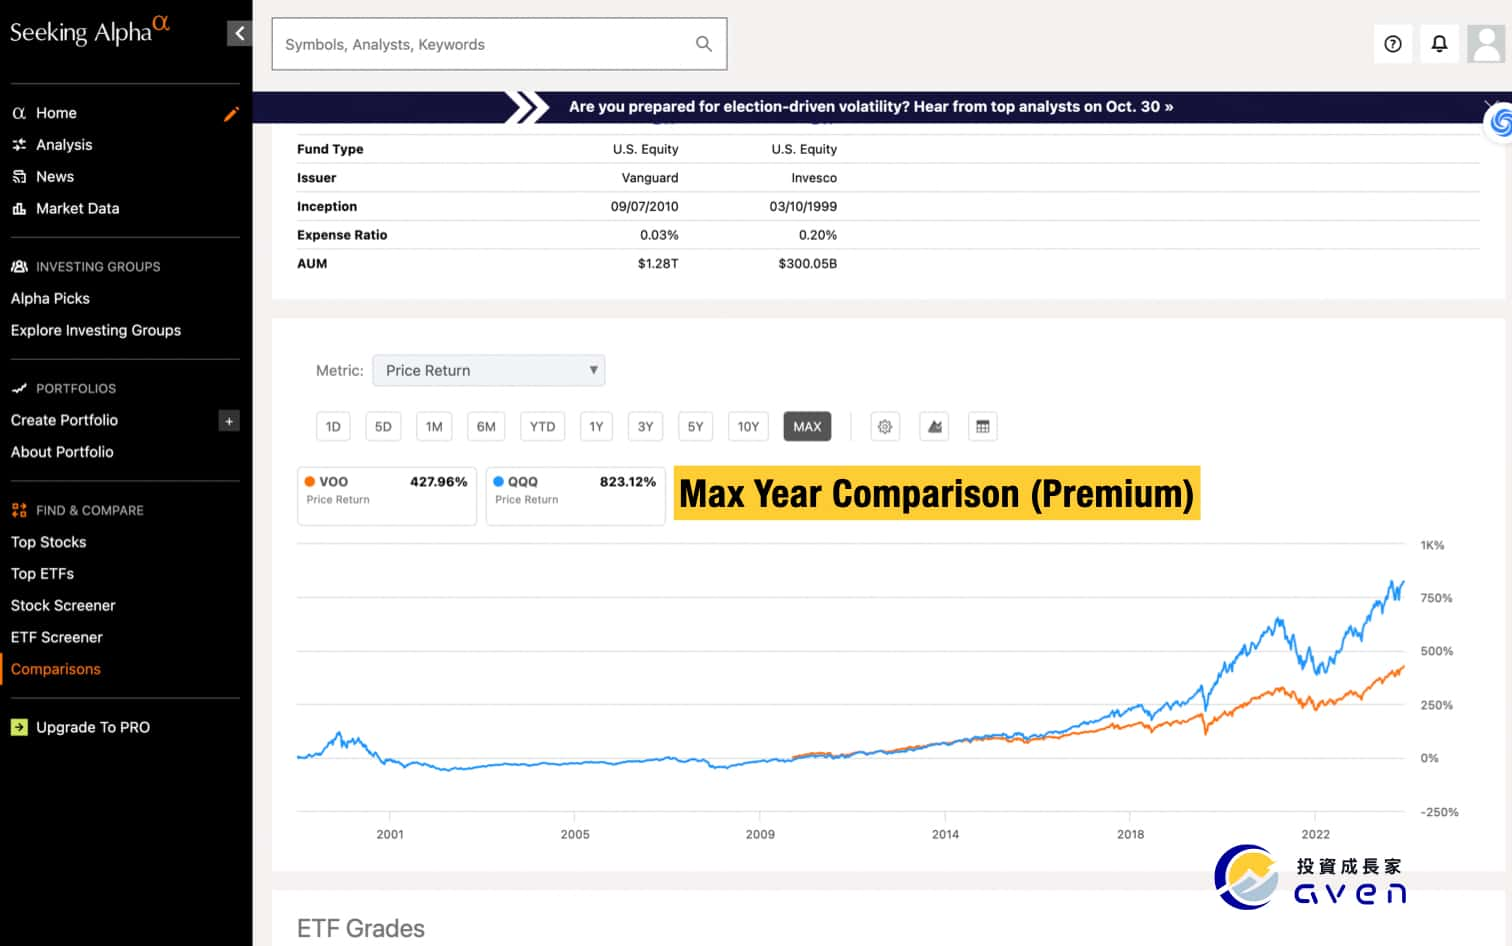1512x946 pixels.
Task: Open notifications bell icon
Action: [x=1439, y=44]
